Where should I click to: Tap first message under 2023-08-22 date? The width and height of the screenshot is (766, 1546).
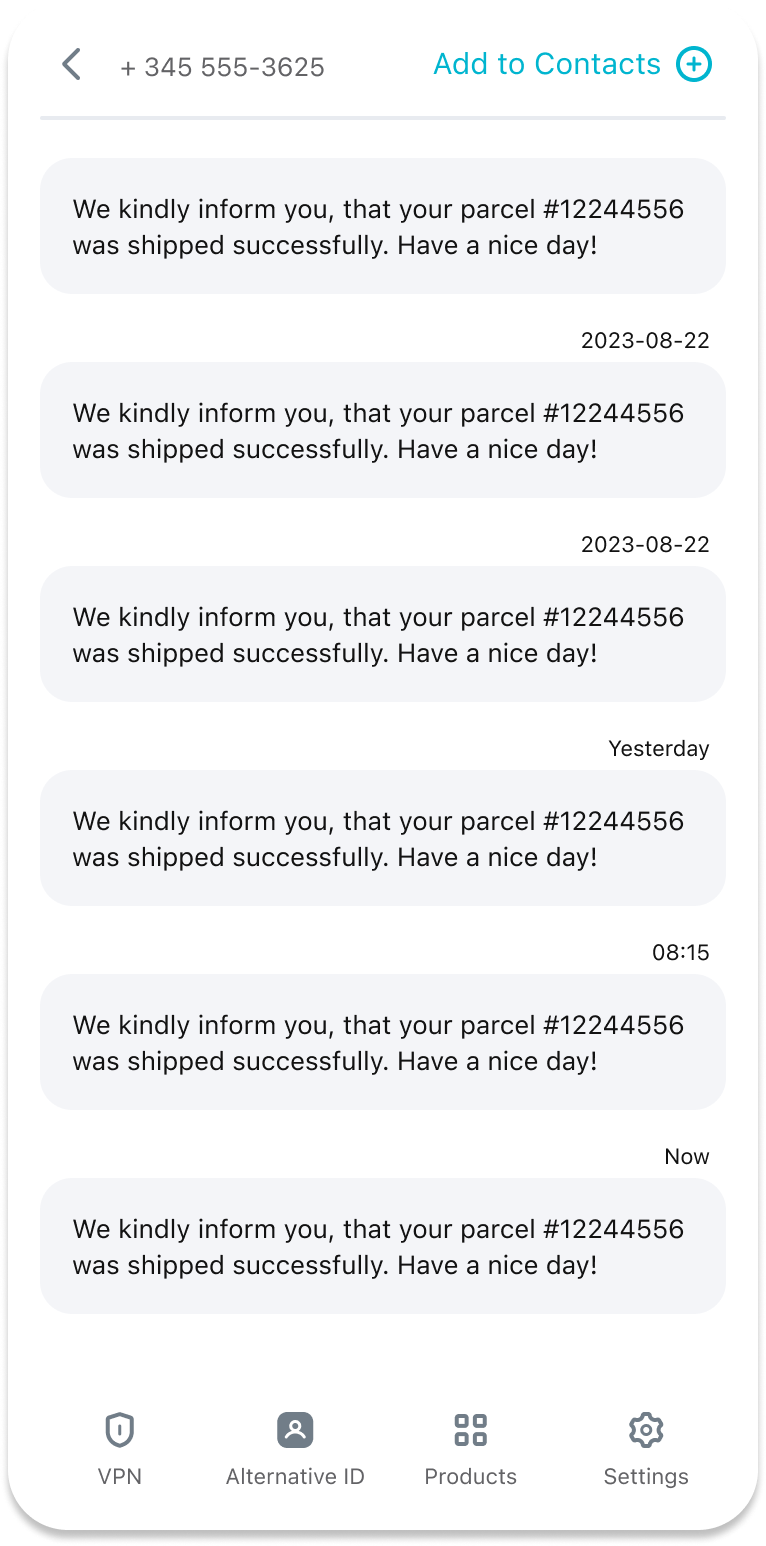tap(383, 430)
